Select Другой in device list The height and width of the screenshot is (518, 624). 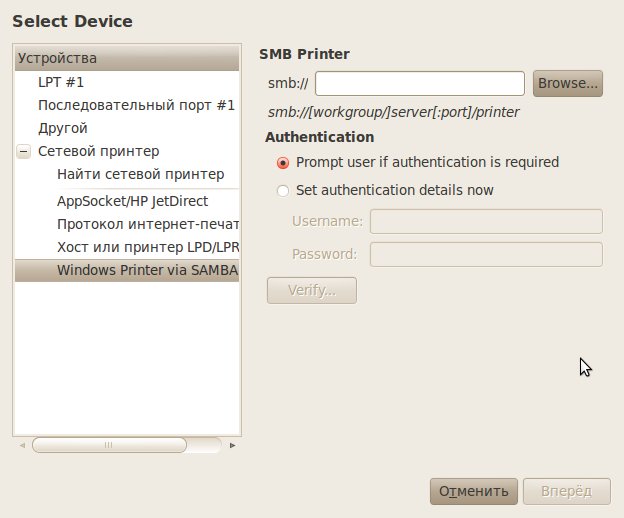point(63,128)
